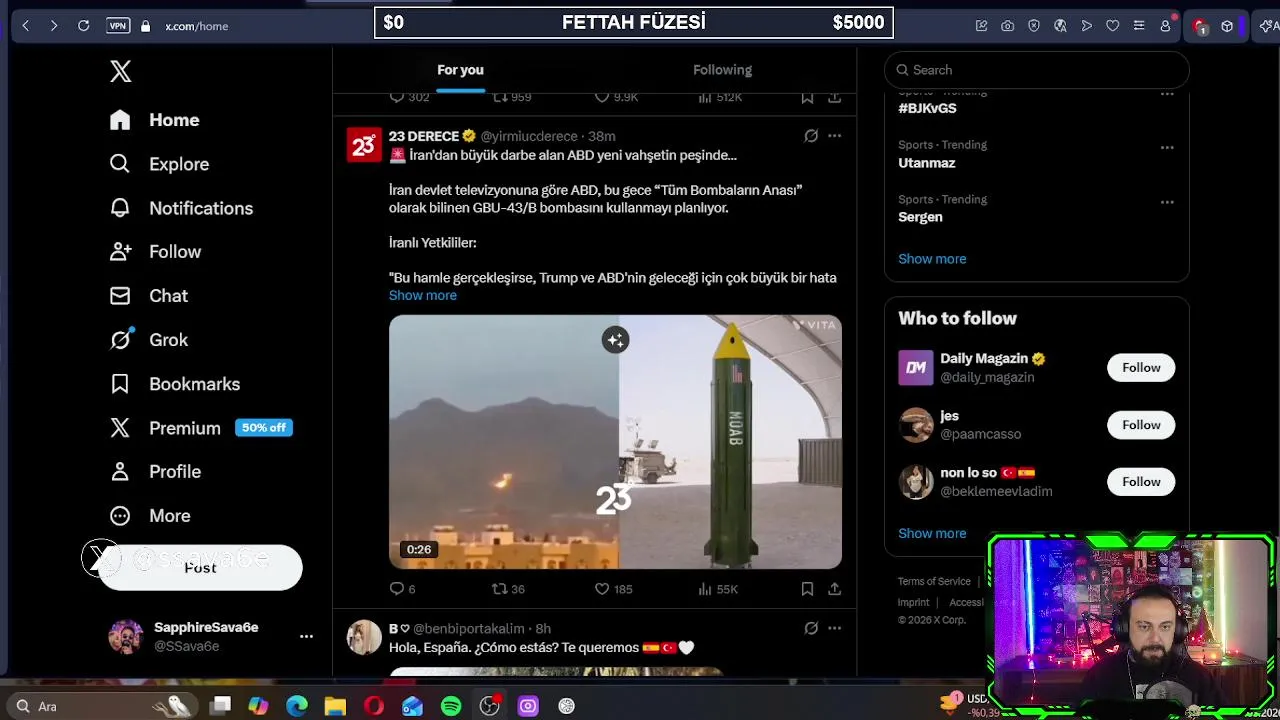Toggle the browser VPN badge
The image size is (1280, 720).
point(118,26)
